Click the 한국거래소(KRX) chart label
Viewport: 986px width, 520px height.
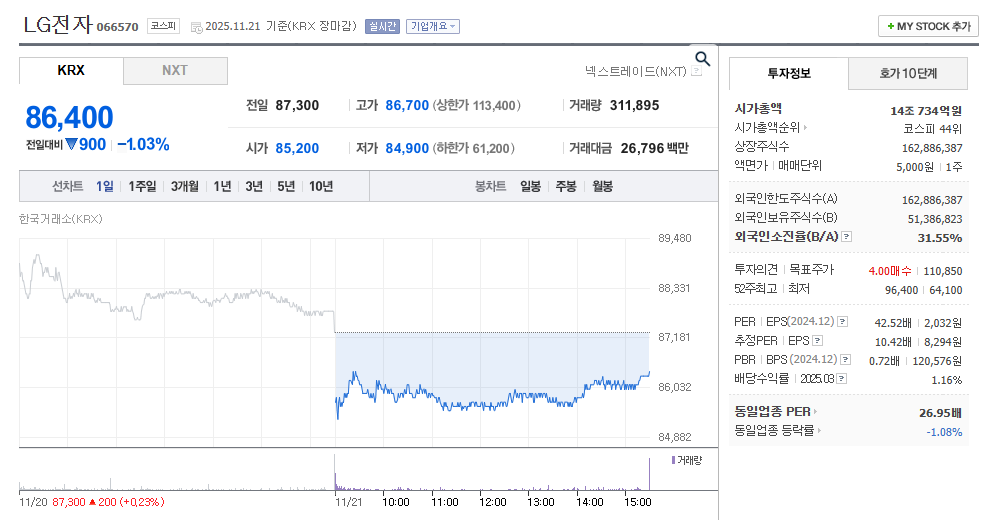pyautogui.click(x=60, y=219)
